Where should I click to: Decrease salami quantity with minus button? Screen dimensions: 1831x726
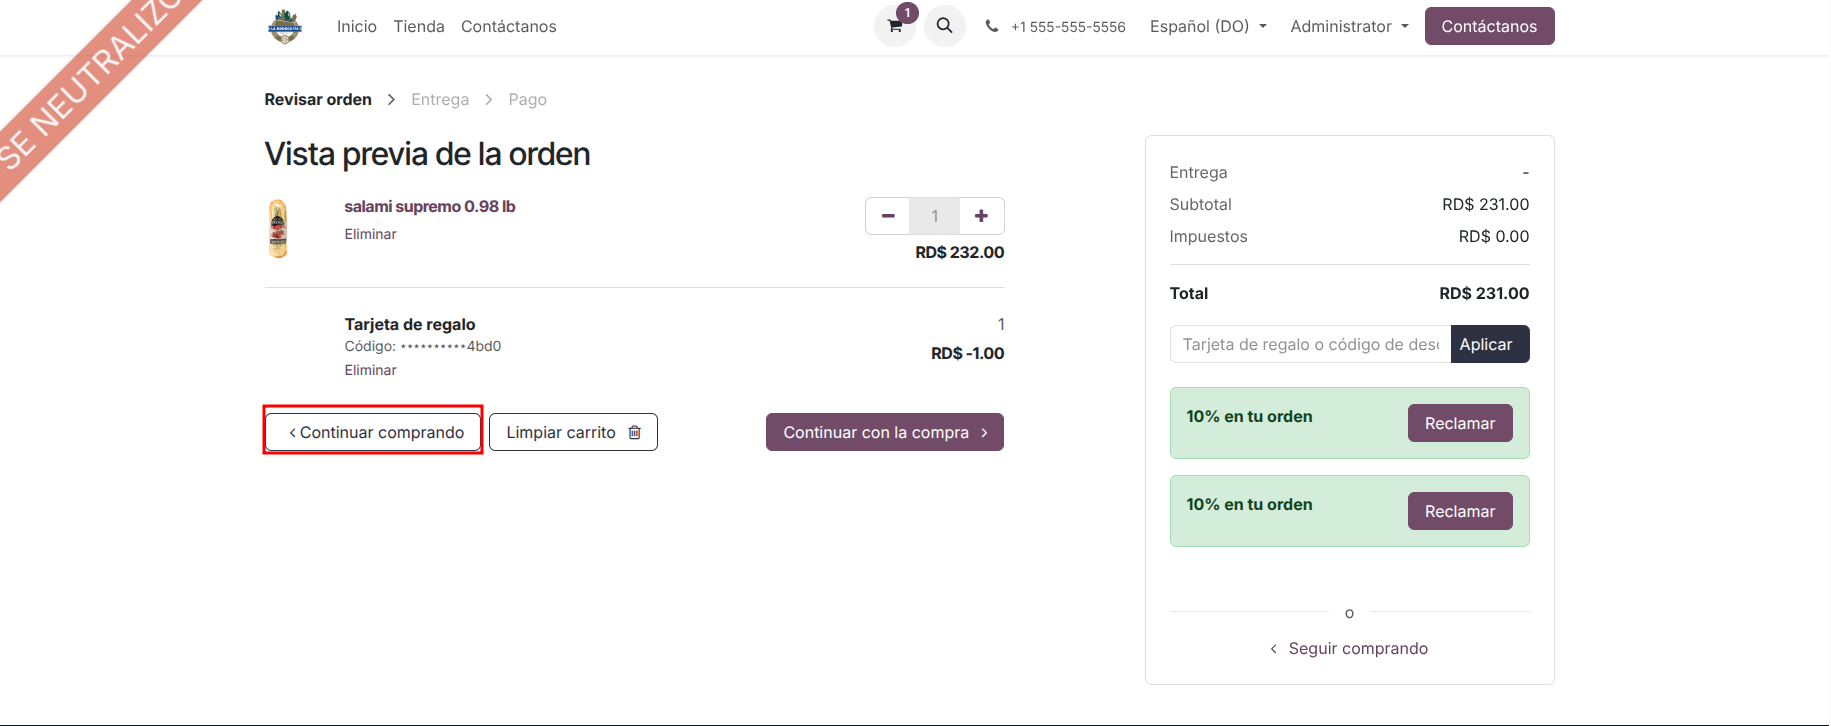(x=887, y=216)
